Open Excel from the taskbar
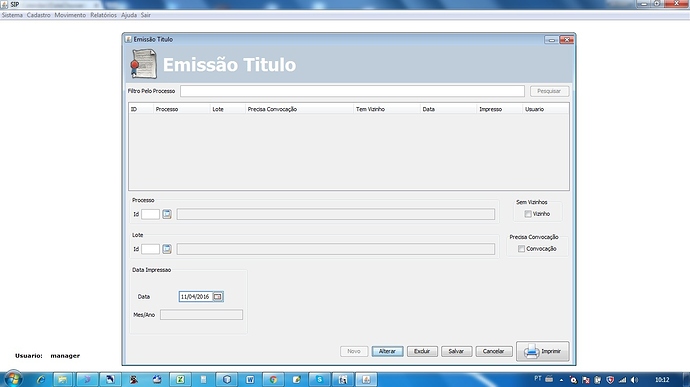This screenshot has width=690, height=387. point(180,380)
